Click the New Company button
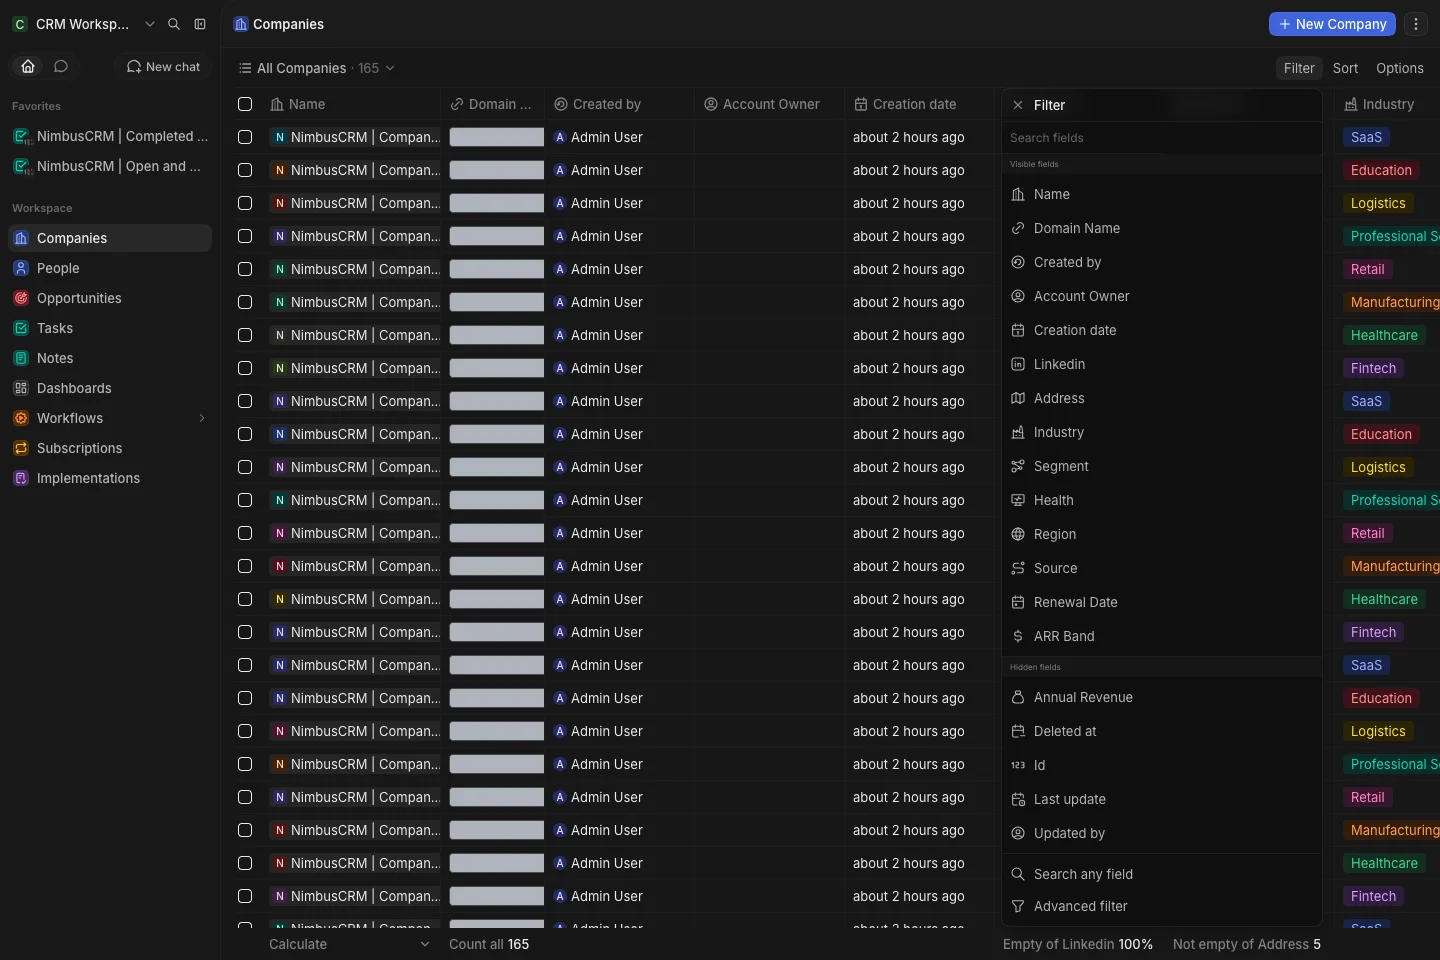The width and height of the screenshot is (1440, 960). click(1332, 24)
